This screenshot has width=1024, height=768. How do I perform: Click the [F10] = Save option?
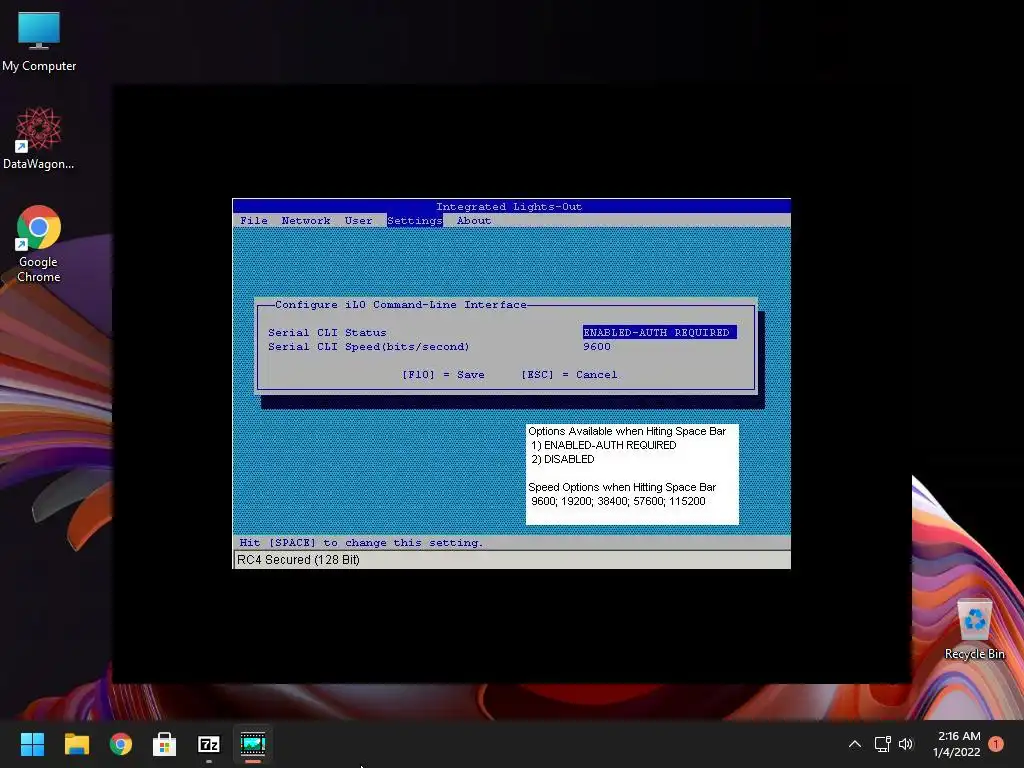click(443, 375)
